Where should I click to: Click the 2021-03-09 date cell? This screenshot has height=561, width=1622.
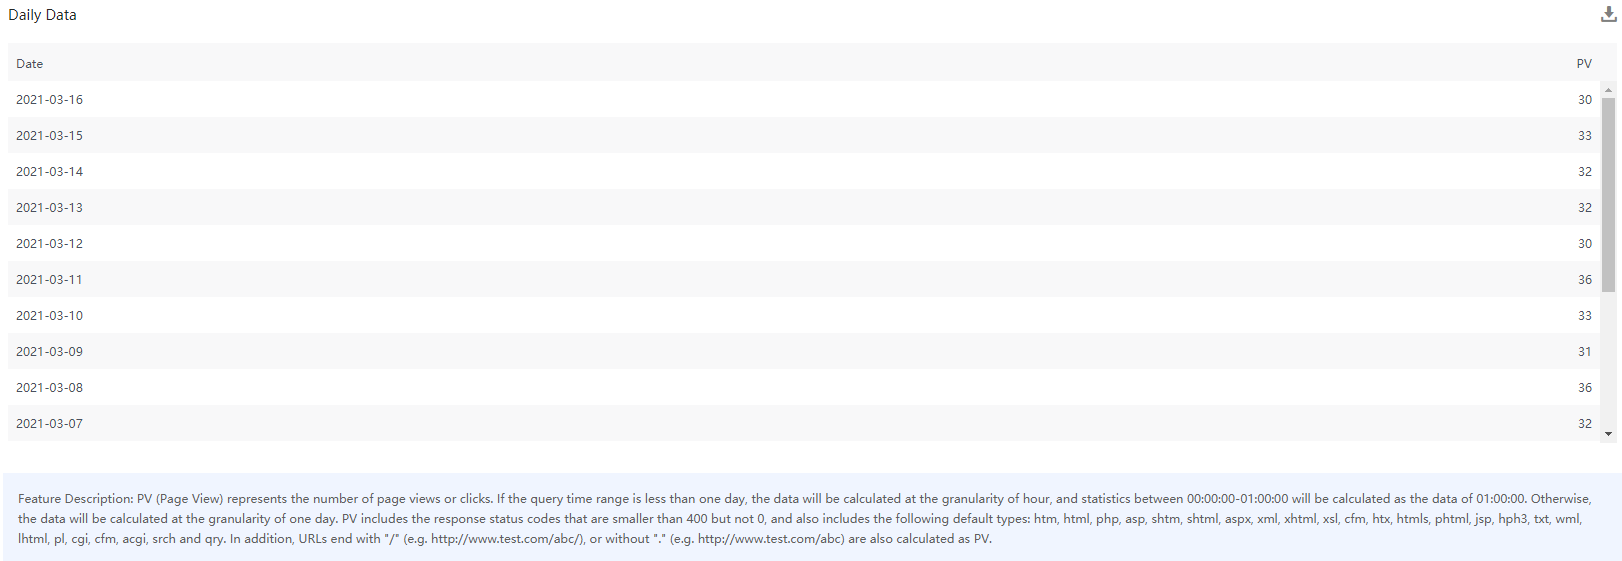(x=50, y=352)
